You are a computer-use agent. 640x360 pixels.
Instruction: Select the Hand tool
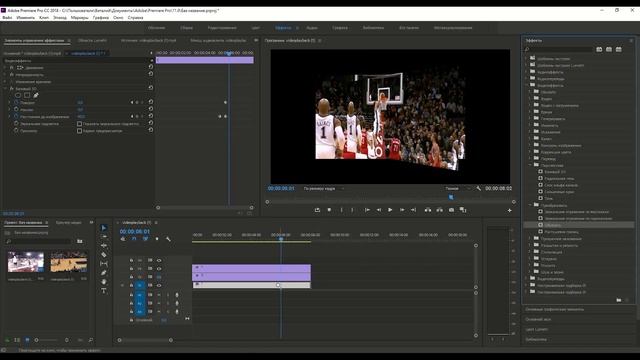click(104, 282)
